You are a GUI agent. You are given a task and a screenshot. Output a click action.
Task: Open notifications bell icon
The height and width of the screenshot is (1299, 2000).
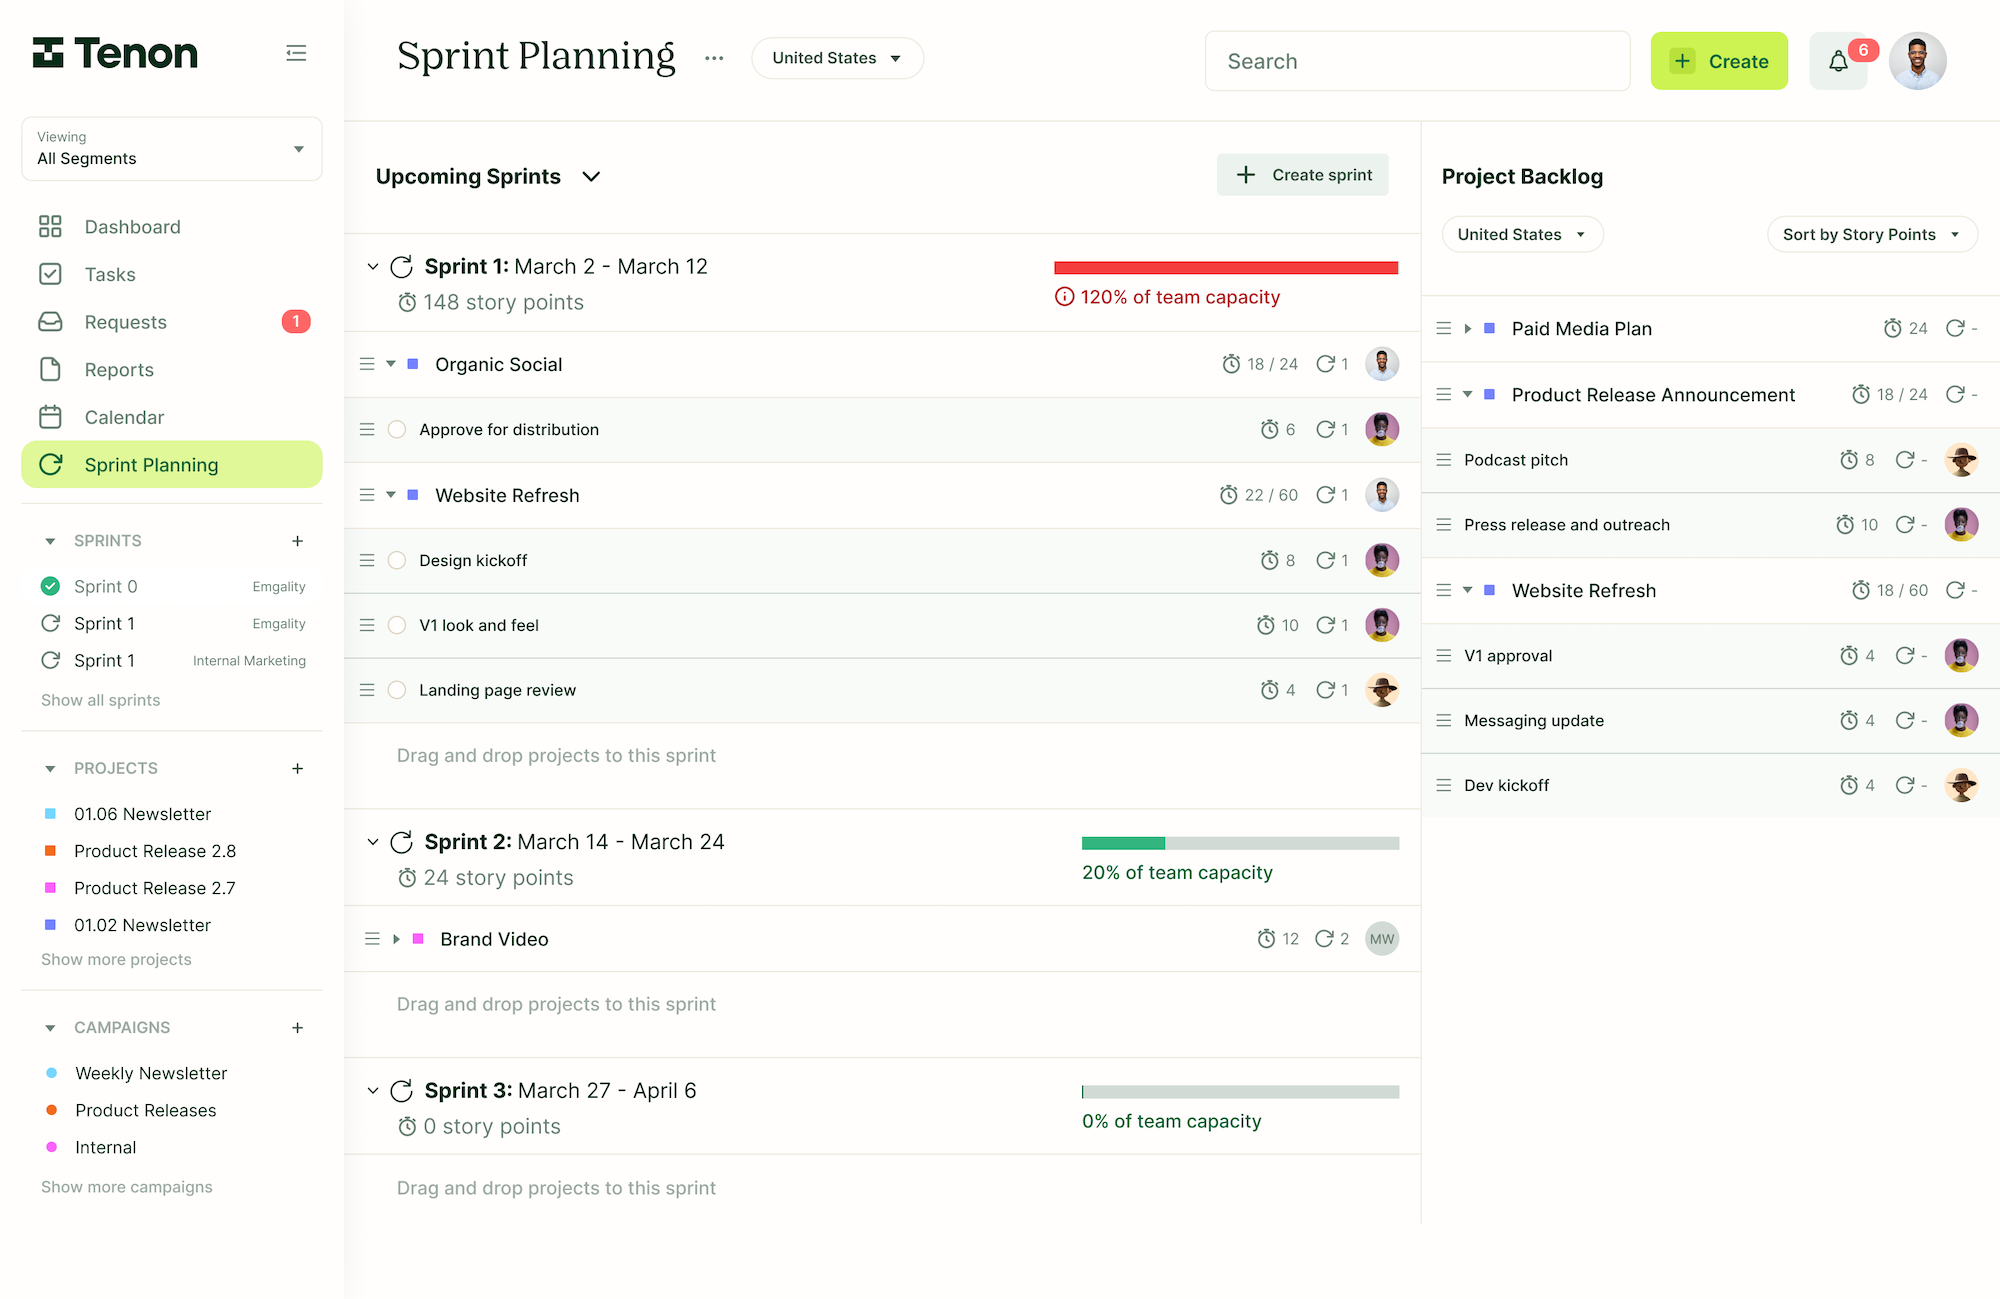pos(1838,62)
